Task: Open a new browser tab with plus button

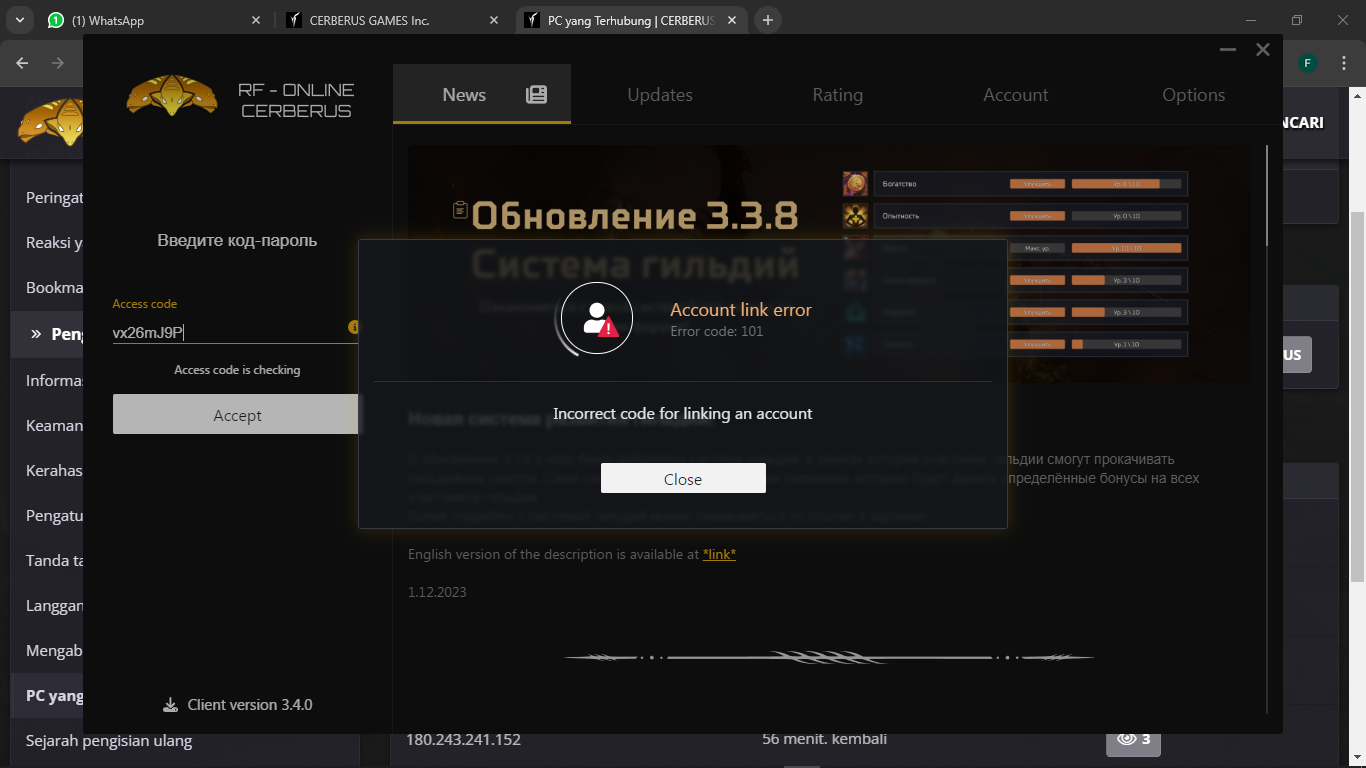Action: pos(767,20)
